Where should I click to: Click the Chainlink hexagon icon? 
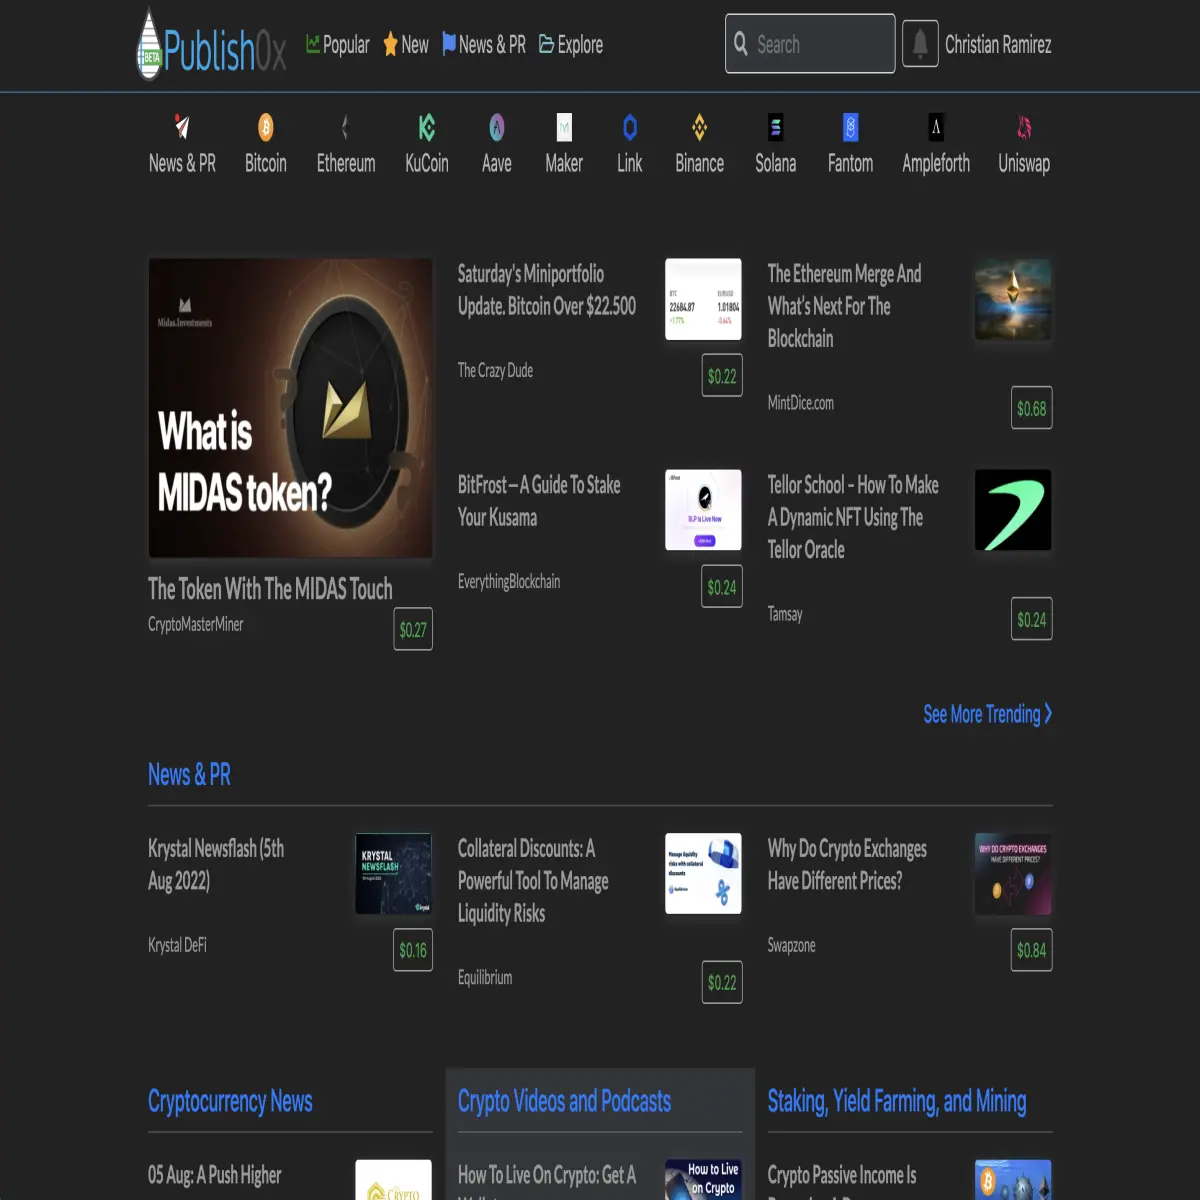point(630,127)
